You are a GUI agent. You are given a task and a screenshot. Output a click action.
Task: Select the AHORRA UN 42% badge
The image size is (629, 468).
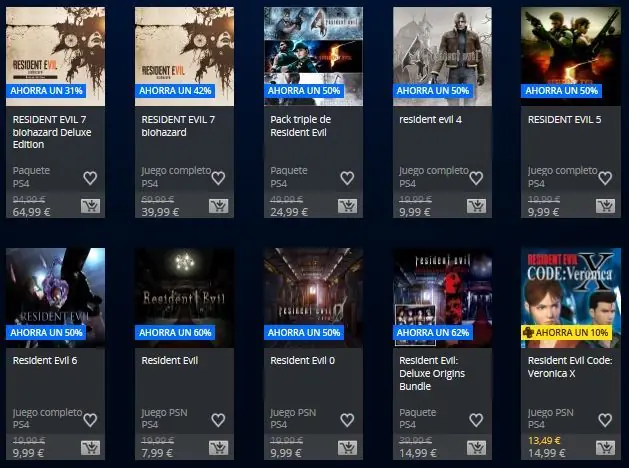pos(175,91)
